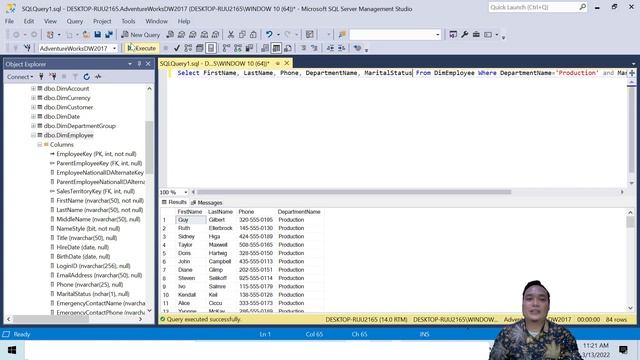
Task: Click the Results to Grid icon
Action: [x=276, y=48]
